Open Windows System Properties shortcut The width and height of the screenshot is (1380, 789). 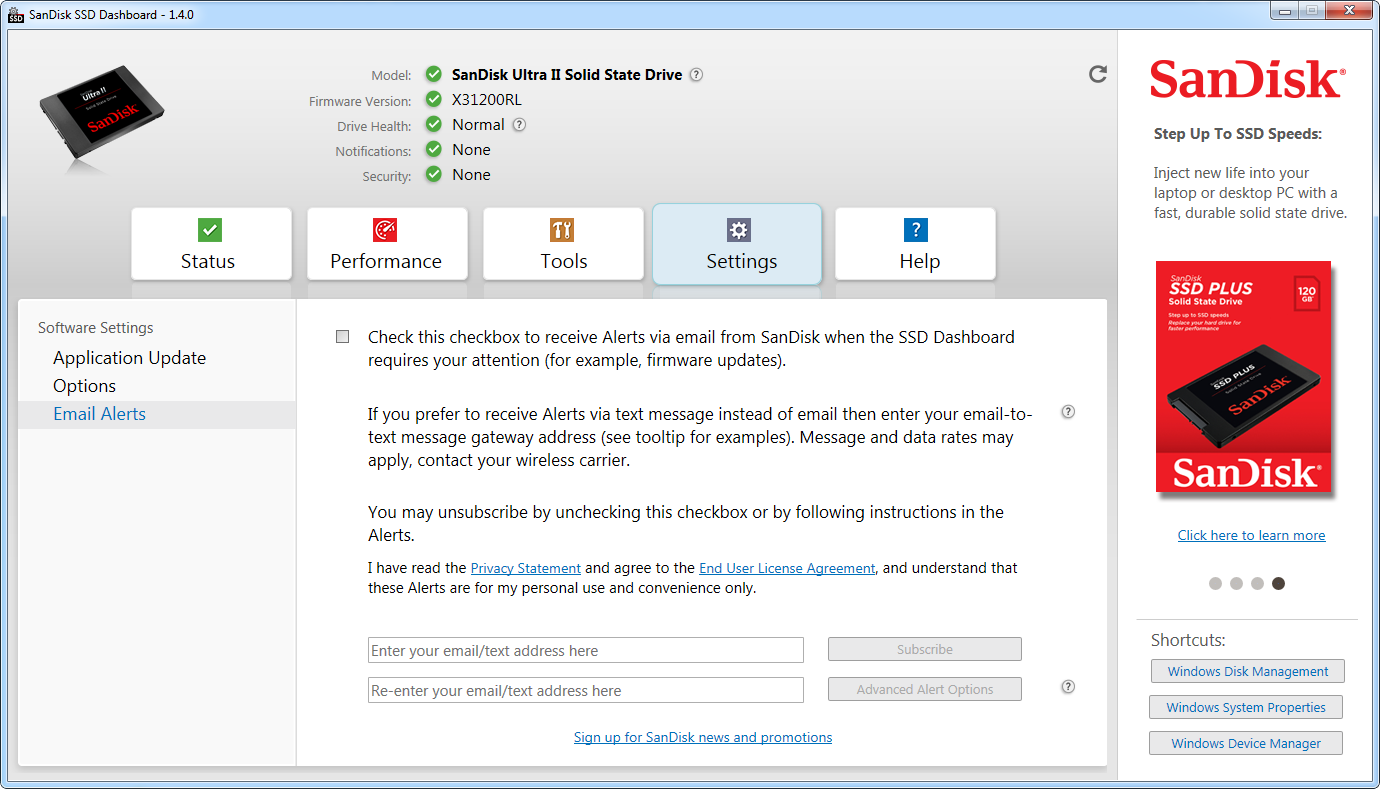coord(1246,707)
